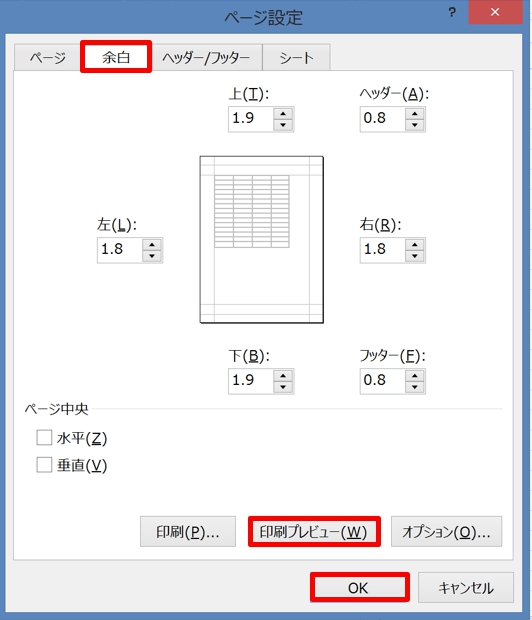Screen dimensions: 532x620
Task: Decrease the bottom (下) margin value
Action: coord(283,387)
